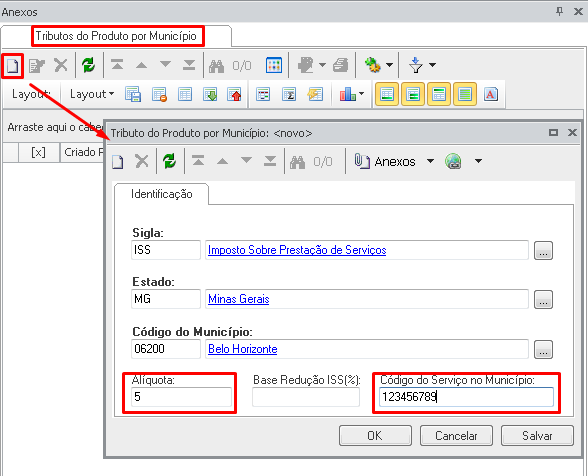Click the Alíquota input field
Screen dimensions: 588x476
coord(182,397)
